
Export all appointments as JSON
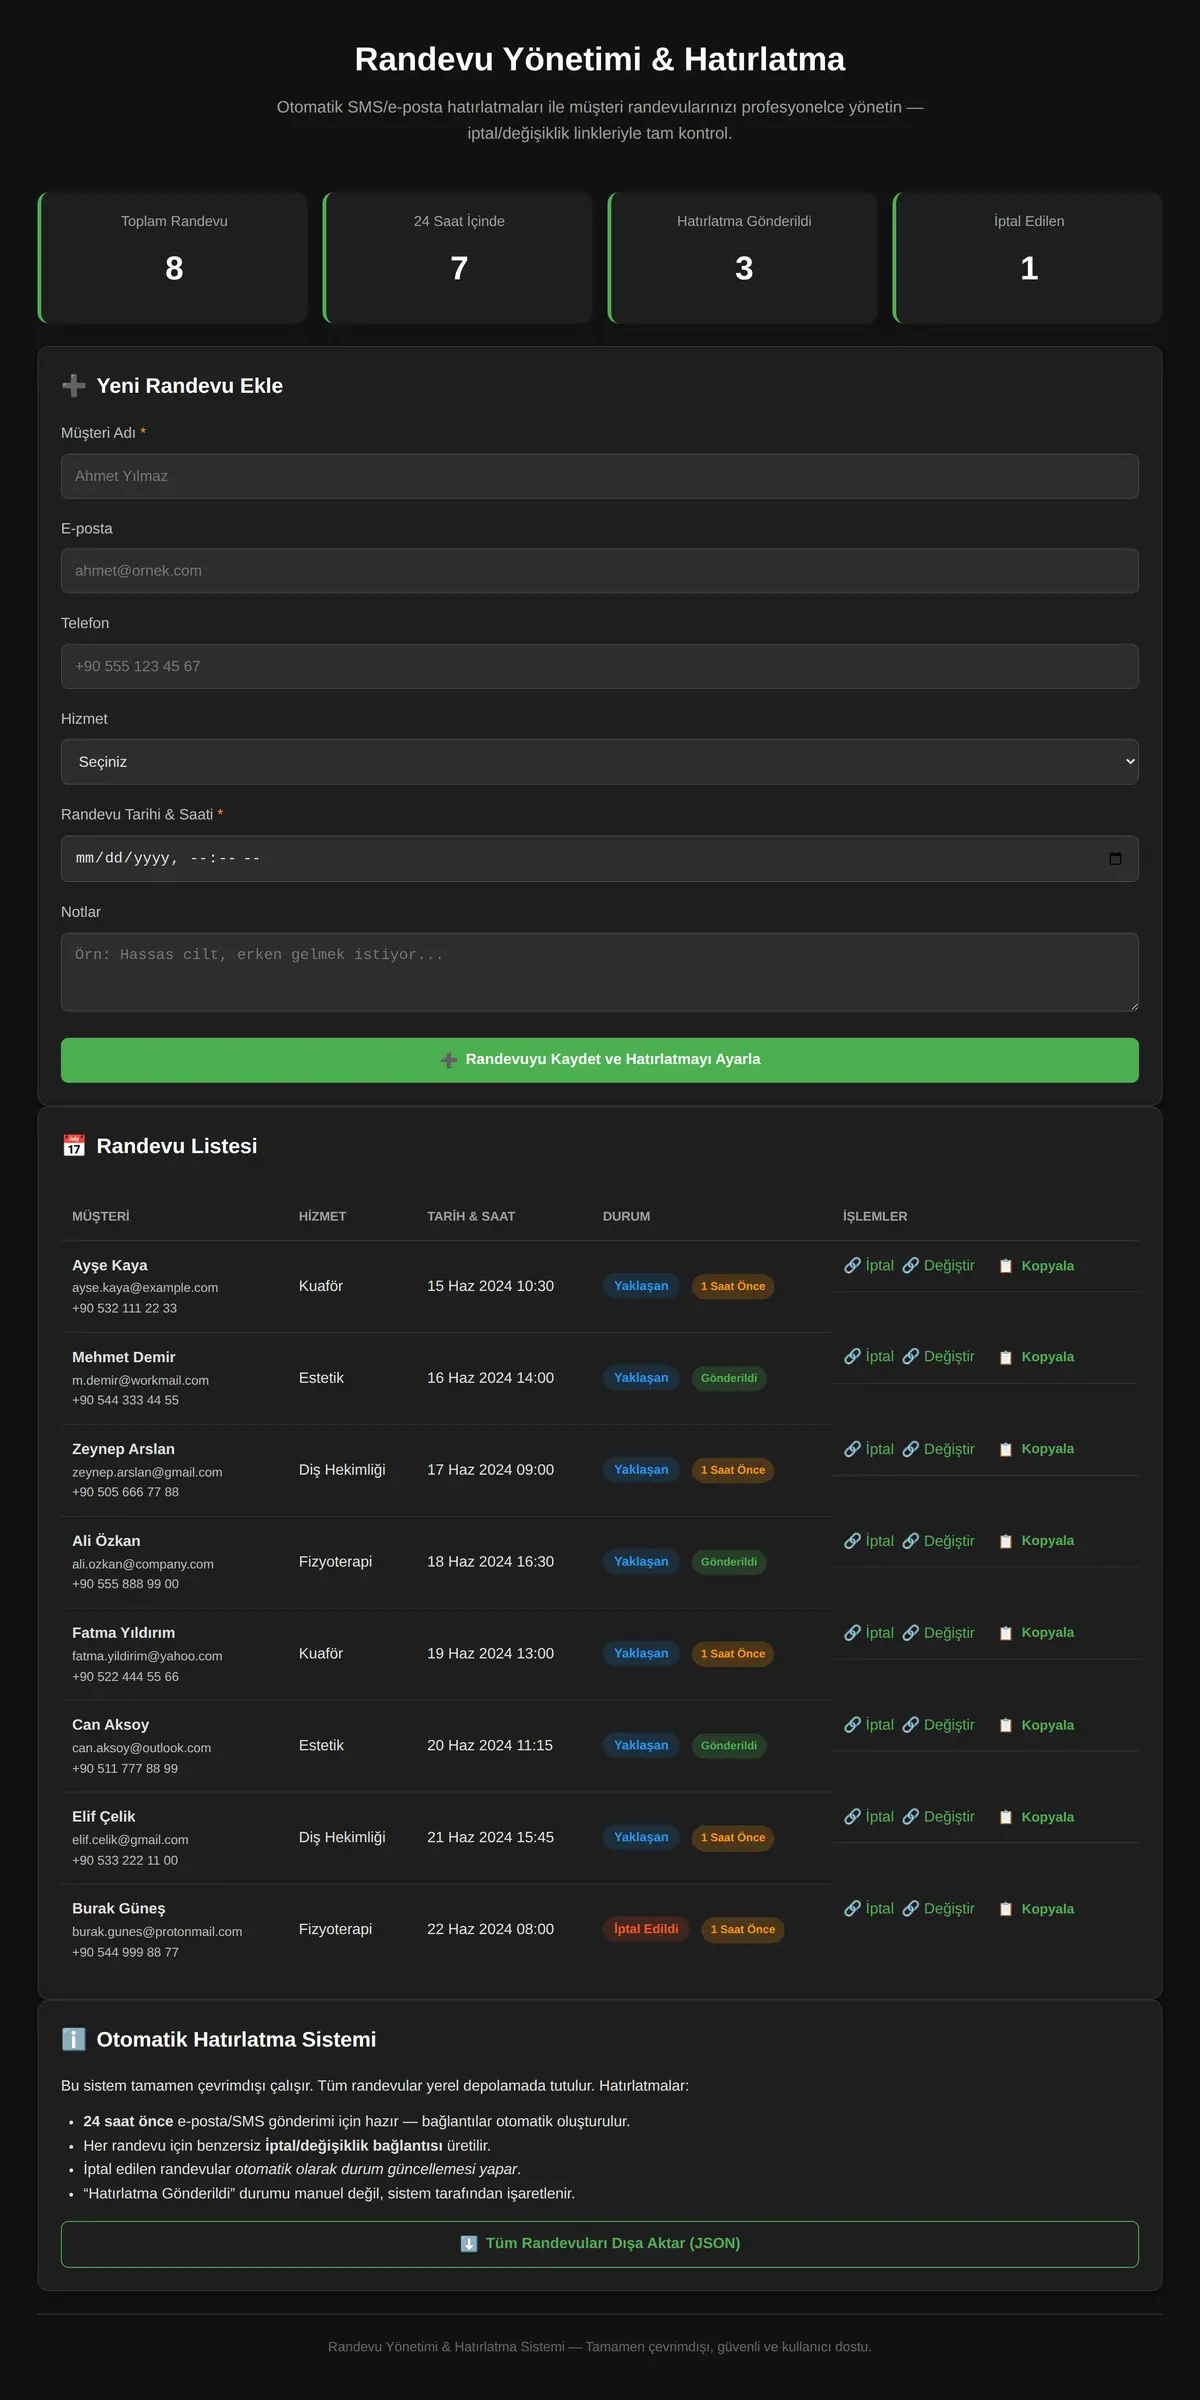pyautogui.click(x=600, y=2244)
